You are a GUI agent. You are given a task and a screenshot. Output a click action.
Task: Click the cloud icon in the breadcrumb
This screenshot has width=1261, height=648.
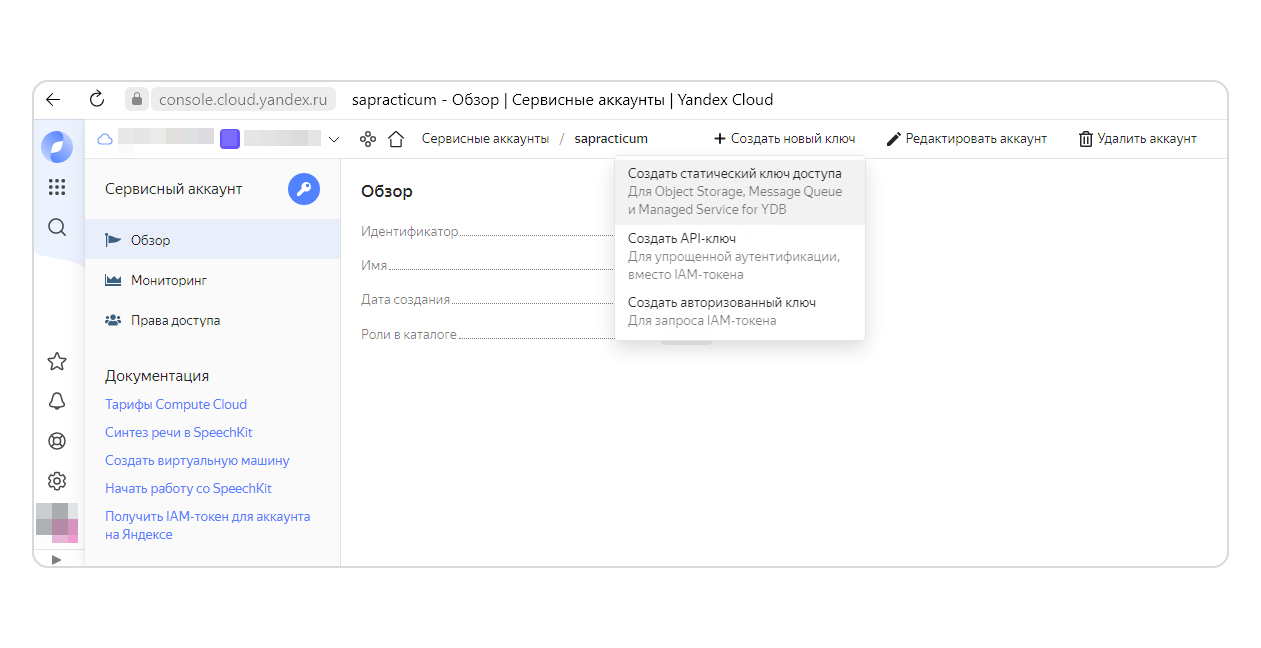tap(104, 139)
